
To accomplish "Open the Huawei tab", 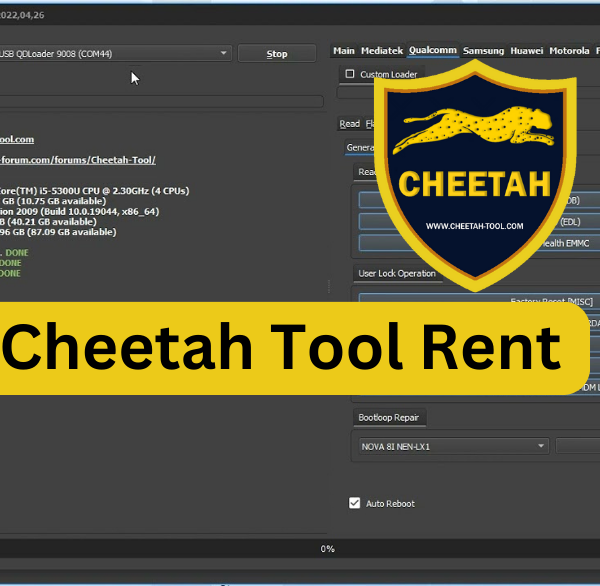I will tap(527, 51).
